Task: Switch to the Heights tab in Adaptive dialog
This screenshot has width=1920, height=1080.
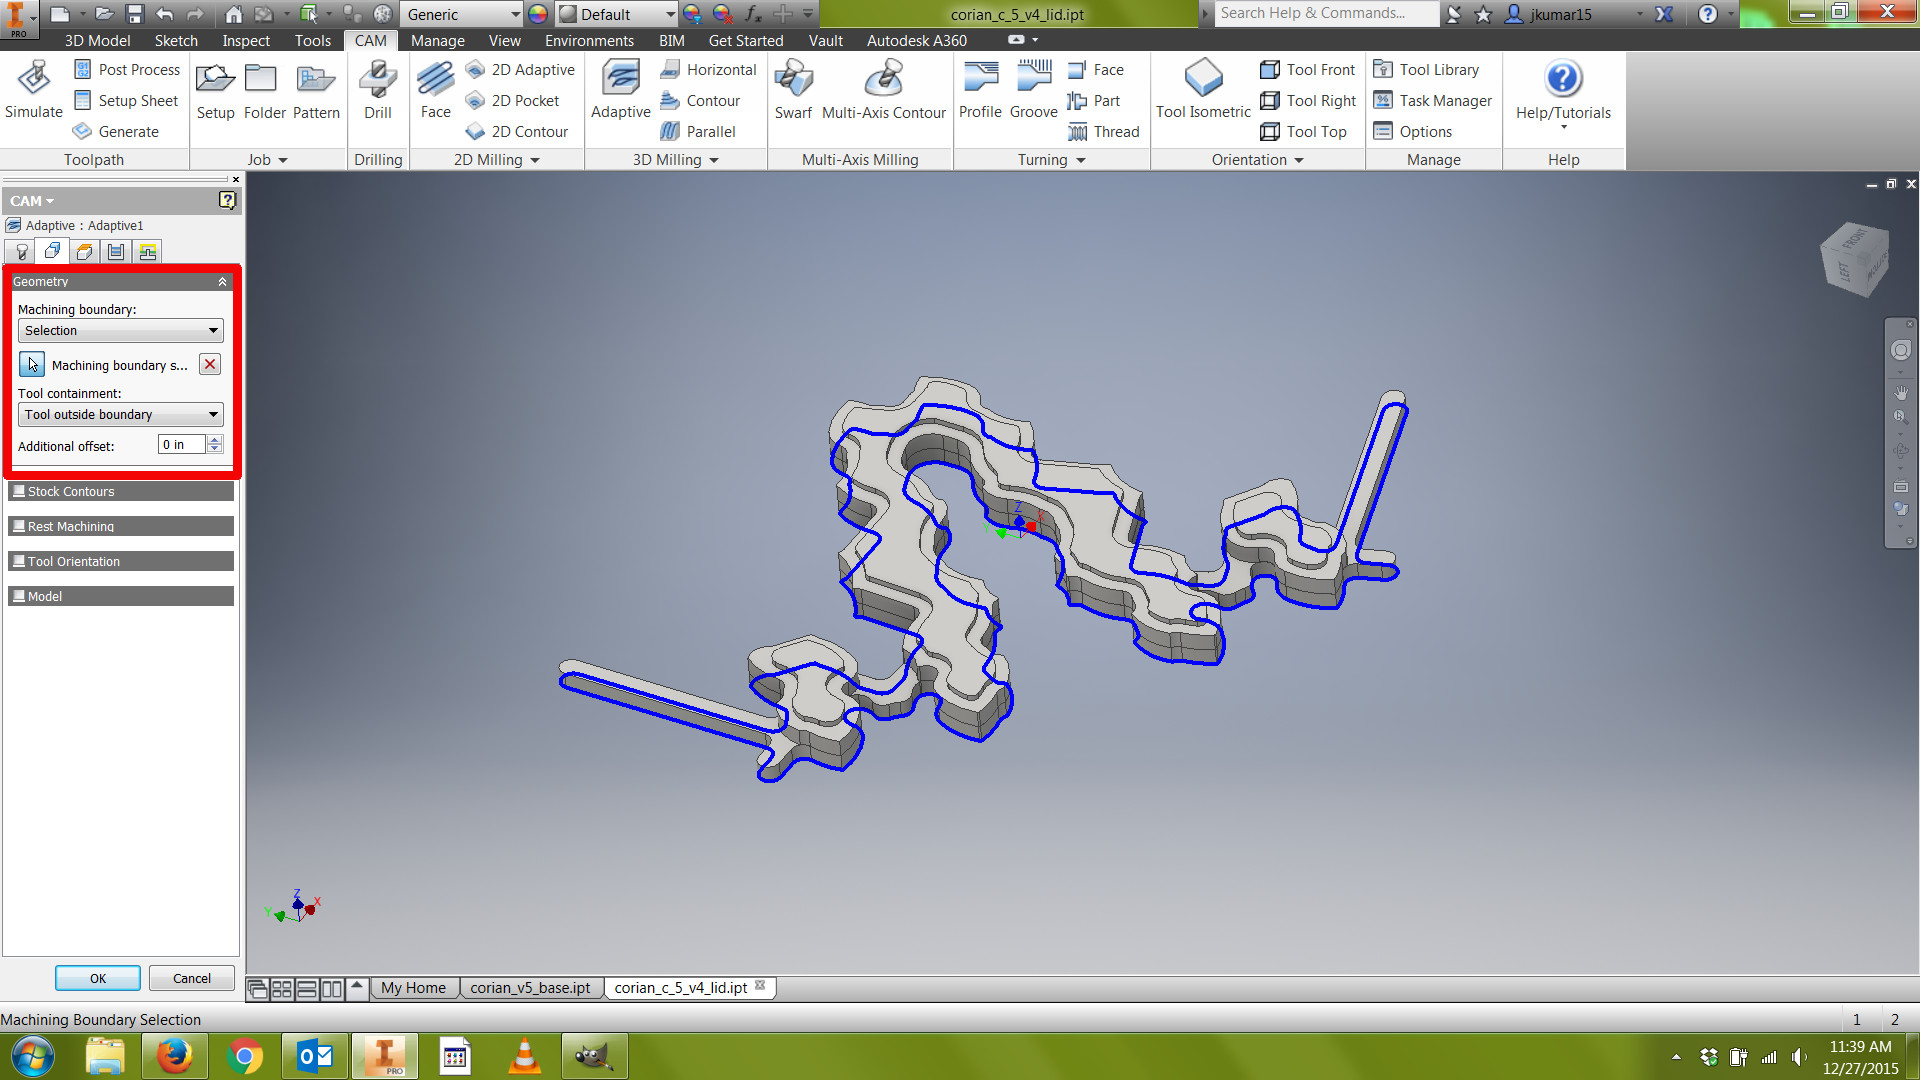Action: (84, 252)
